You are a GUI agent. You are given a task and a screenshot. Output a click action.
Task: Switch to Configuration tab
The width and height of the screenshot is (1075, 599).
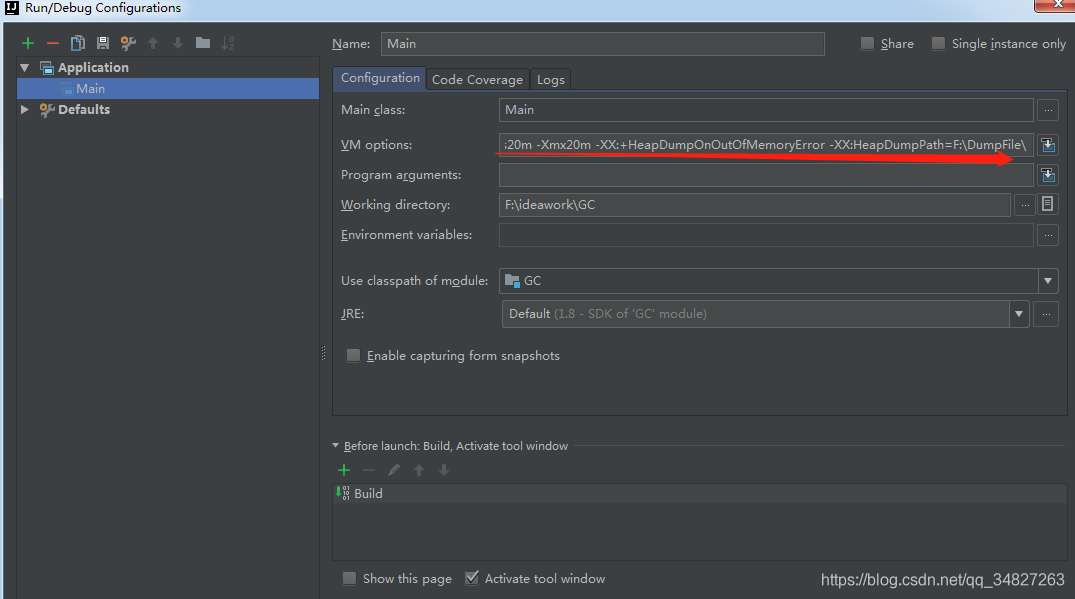coord(380,78)
